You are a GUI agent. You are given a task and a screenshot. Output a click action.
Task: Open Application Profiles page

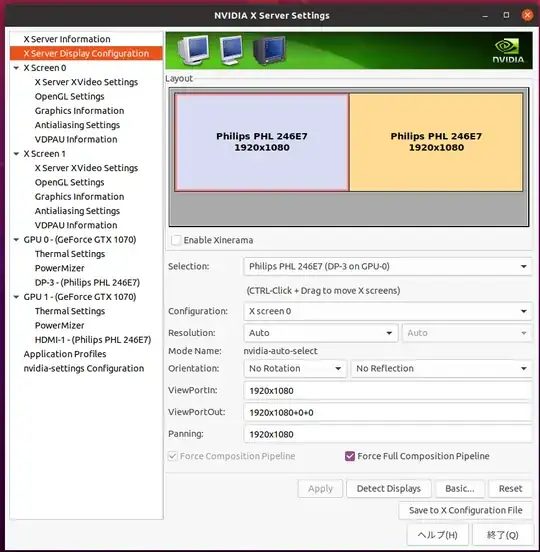click(65, 354)
